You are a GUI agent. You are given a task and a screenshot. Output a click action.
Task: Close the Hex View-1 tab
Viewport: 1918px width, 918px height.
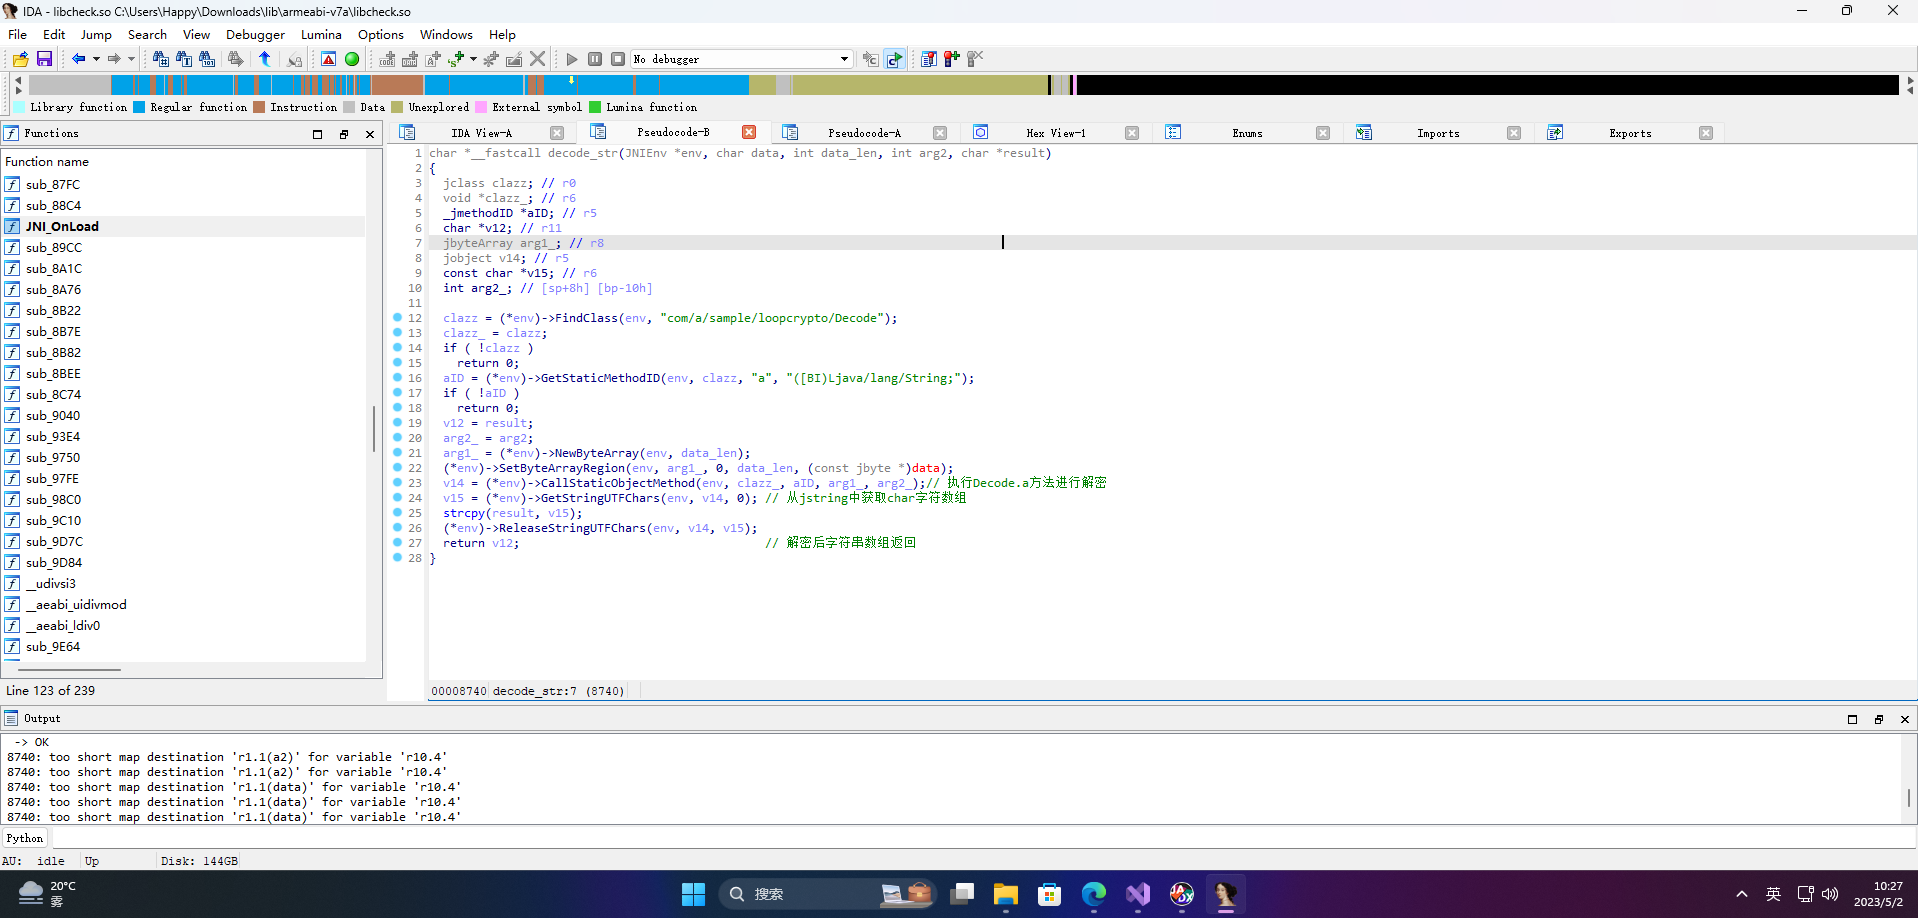click(x=1132, y=133)
